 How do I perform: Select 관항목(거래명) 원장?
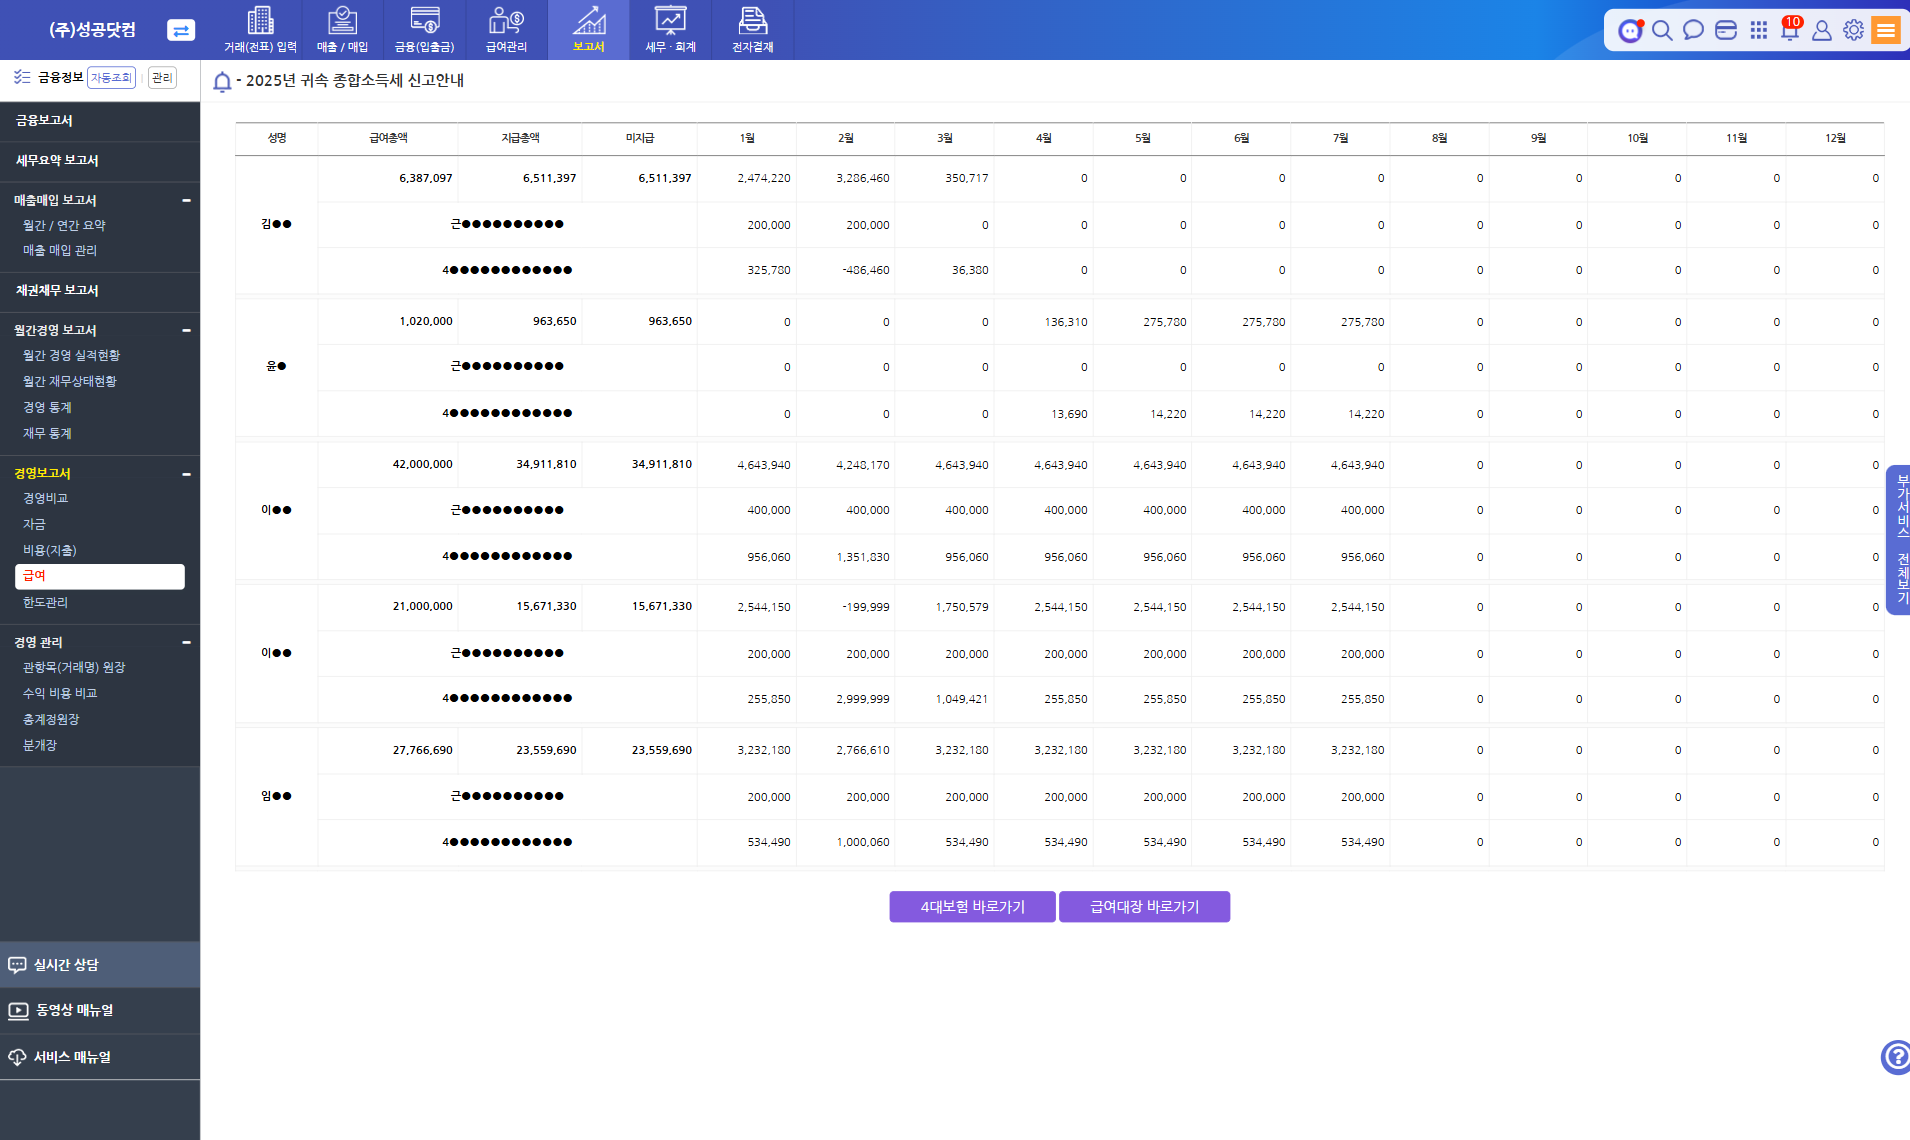click(x=74, y=668)
